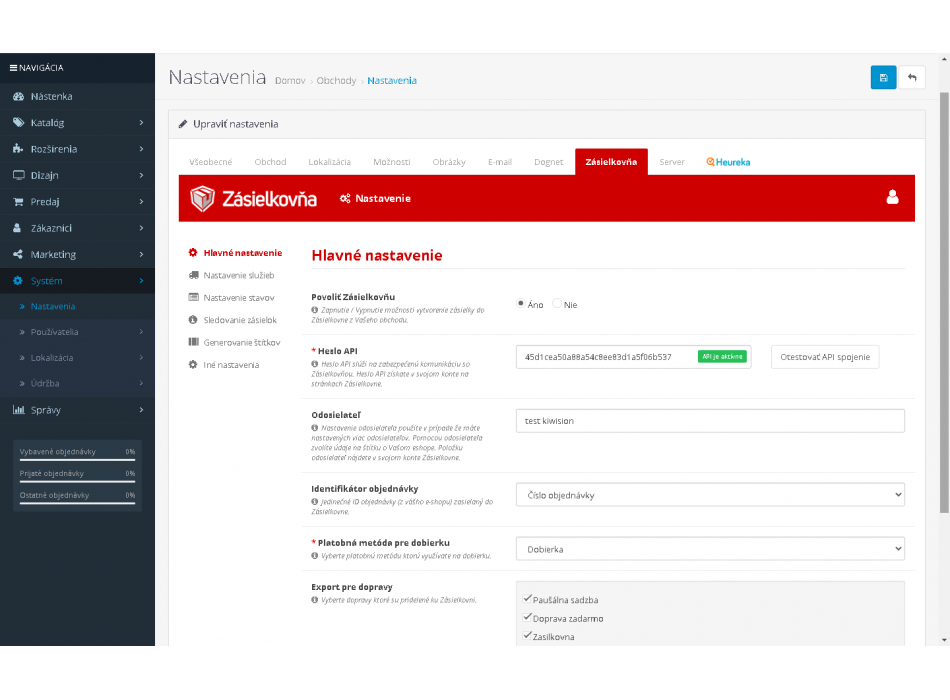
Task: Click the Systém gear icon
Action: coord(18,281)
